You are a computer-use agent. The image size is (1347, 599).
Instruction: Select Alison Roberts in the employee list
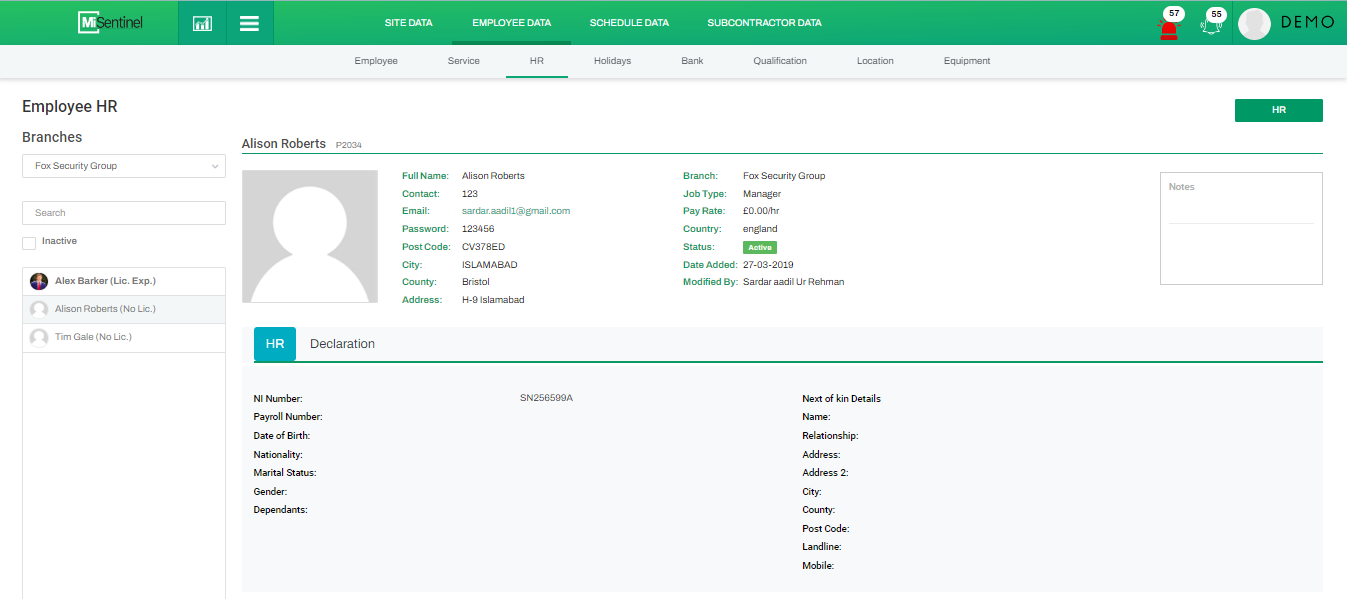[x=105, y=310]
